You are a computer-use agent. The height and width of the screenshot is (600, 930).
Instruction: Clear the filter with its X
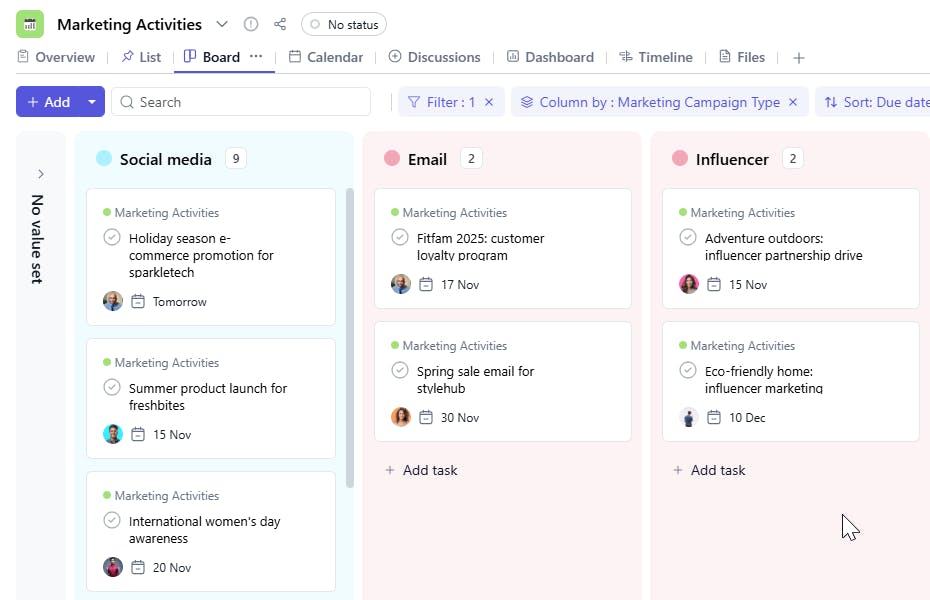pyautogui.click(x=489, y=102)
